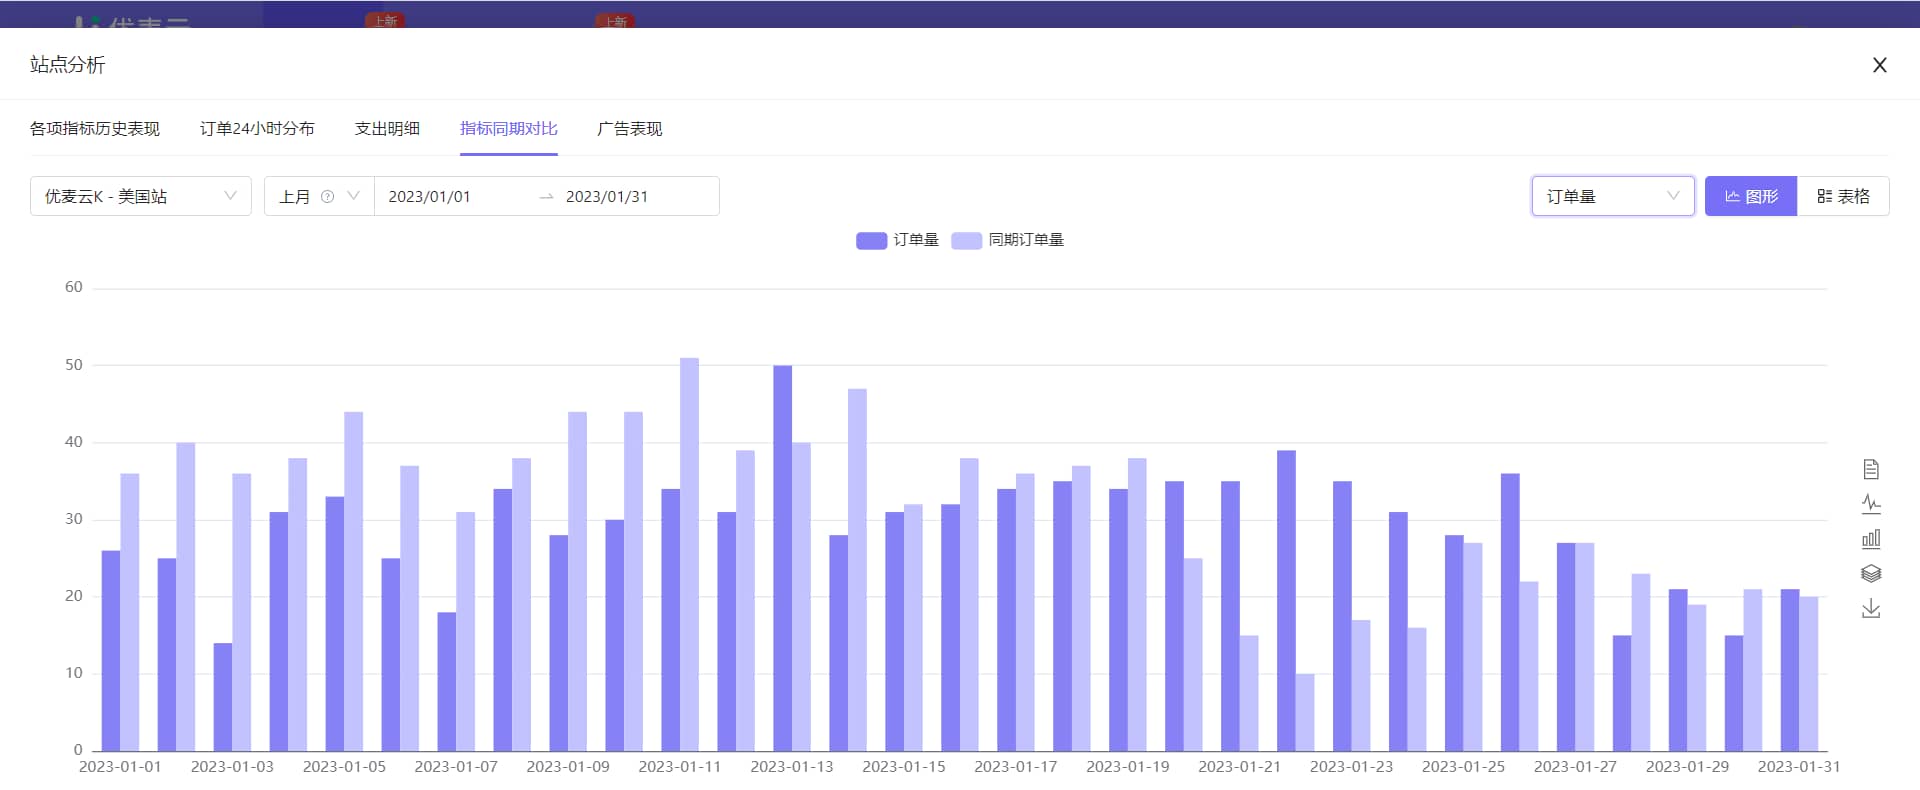Screen dimensions: 1920x790
Task: Click the 订单量 bar for 2023-01-13
Action: tap(782, 558)
